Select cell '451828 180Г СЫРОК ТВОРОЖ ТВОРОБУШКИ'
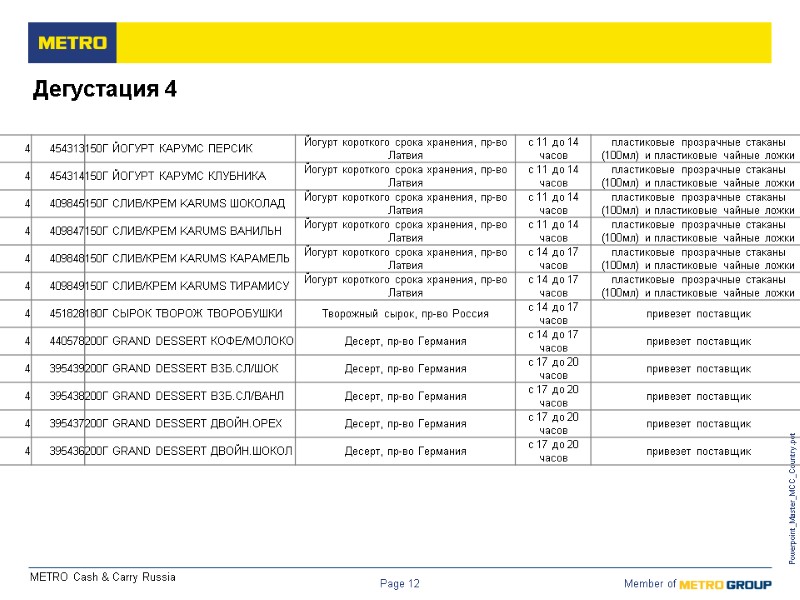This screenshot has height=600, width=800. [166, 314]
